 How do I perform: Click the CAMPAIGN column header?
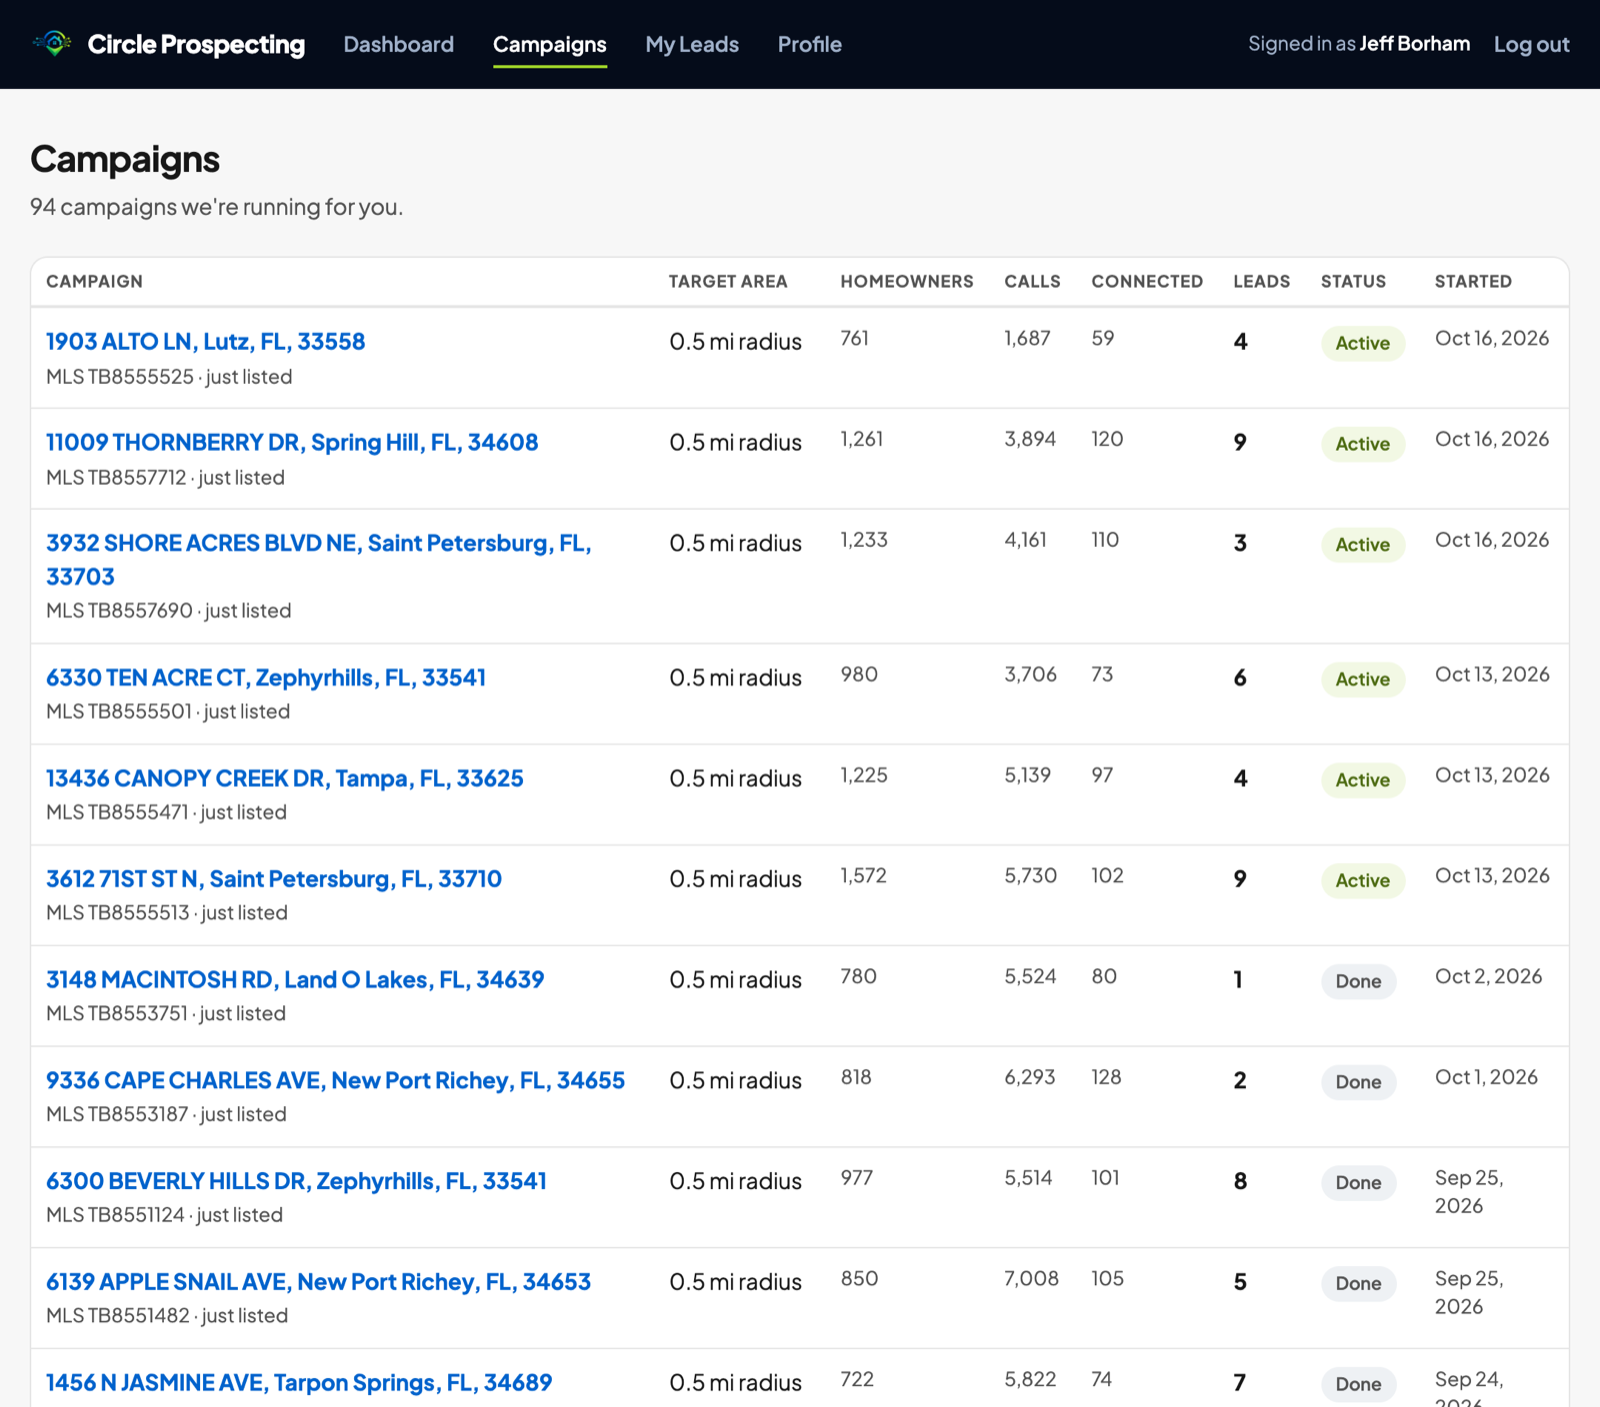pyautogui.click(x=94, y=281)
